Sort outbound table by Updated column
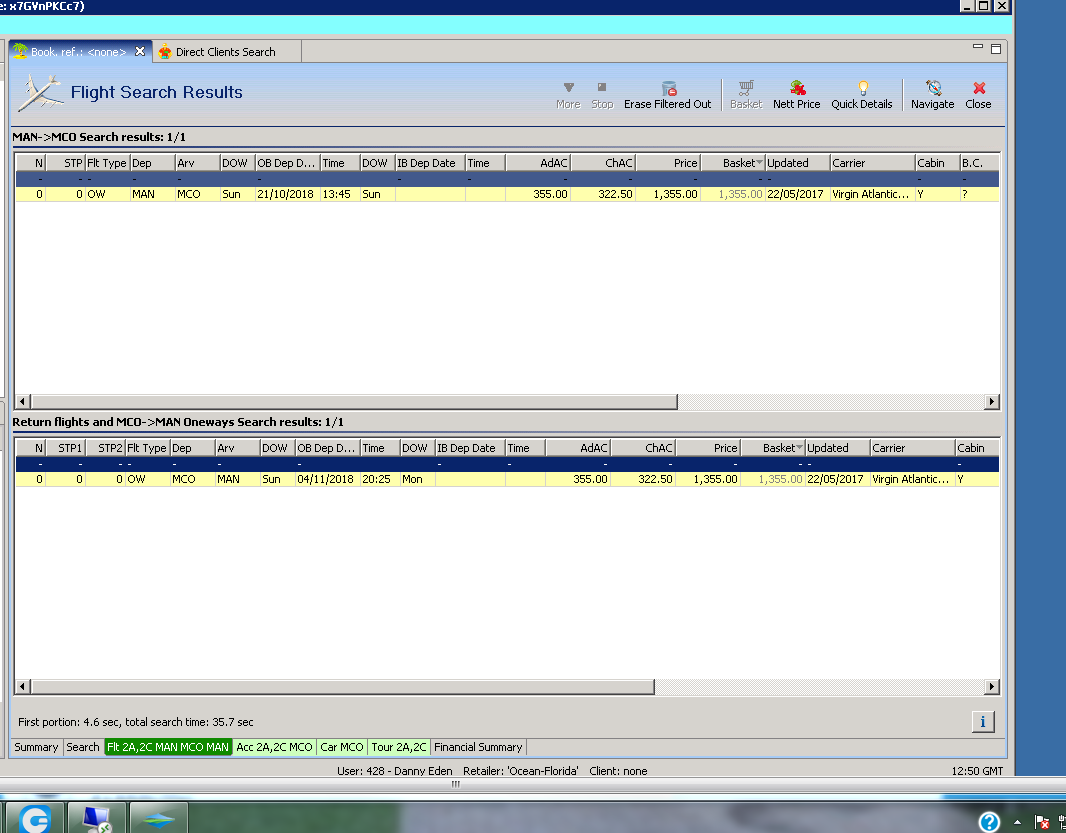This screenshot has width=1066, height=833. pyautogui.click(x=798, y=163)
